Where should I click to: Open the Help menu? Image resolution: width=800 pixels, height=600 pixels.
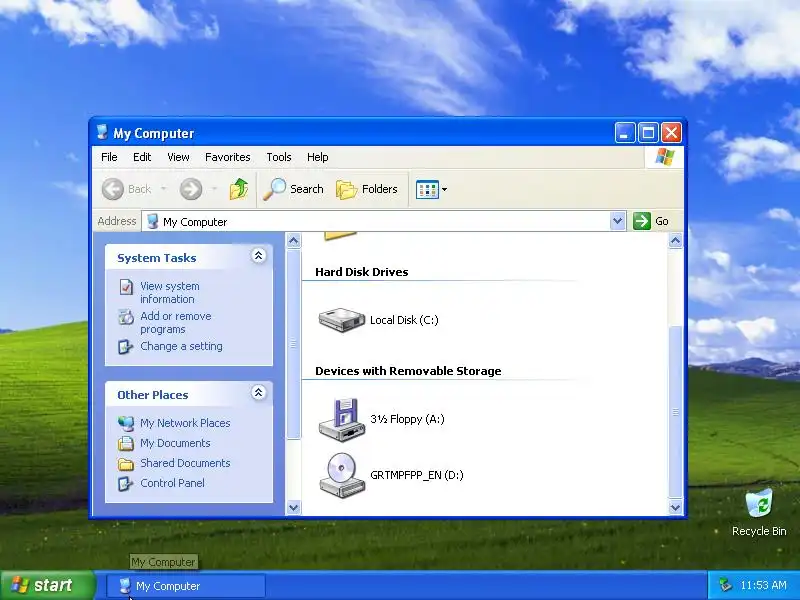tap(317, 157)
